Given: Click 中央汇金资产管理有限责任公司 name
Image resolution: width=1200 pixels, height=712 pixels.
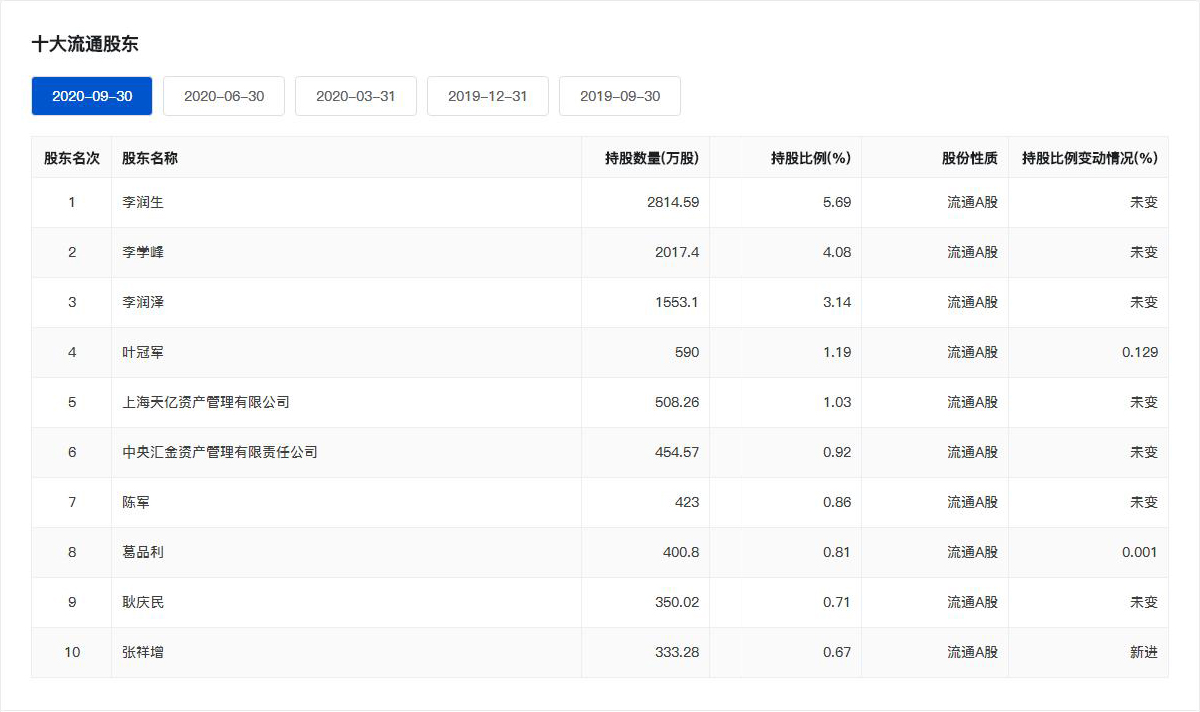Looking at the screenshot, I should [x=220, y=452].
